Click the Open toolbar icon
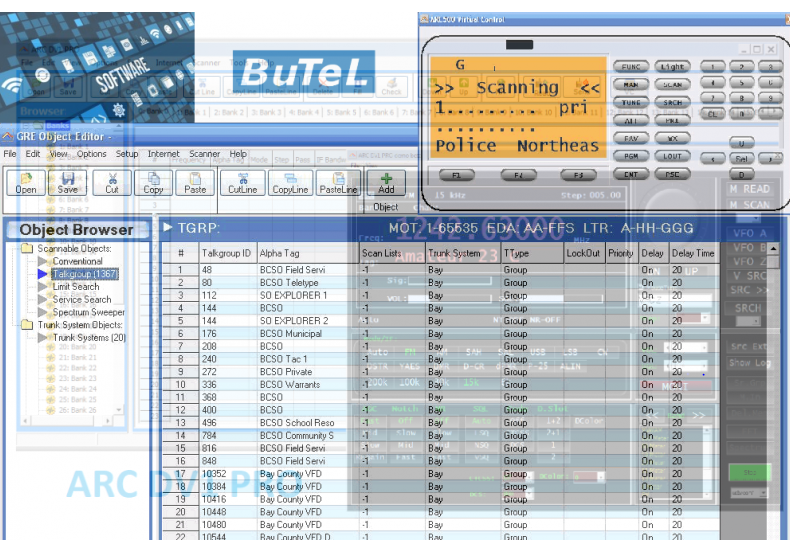 [26, 181]
